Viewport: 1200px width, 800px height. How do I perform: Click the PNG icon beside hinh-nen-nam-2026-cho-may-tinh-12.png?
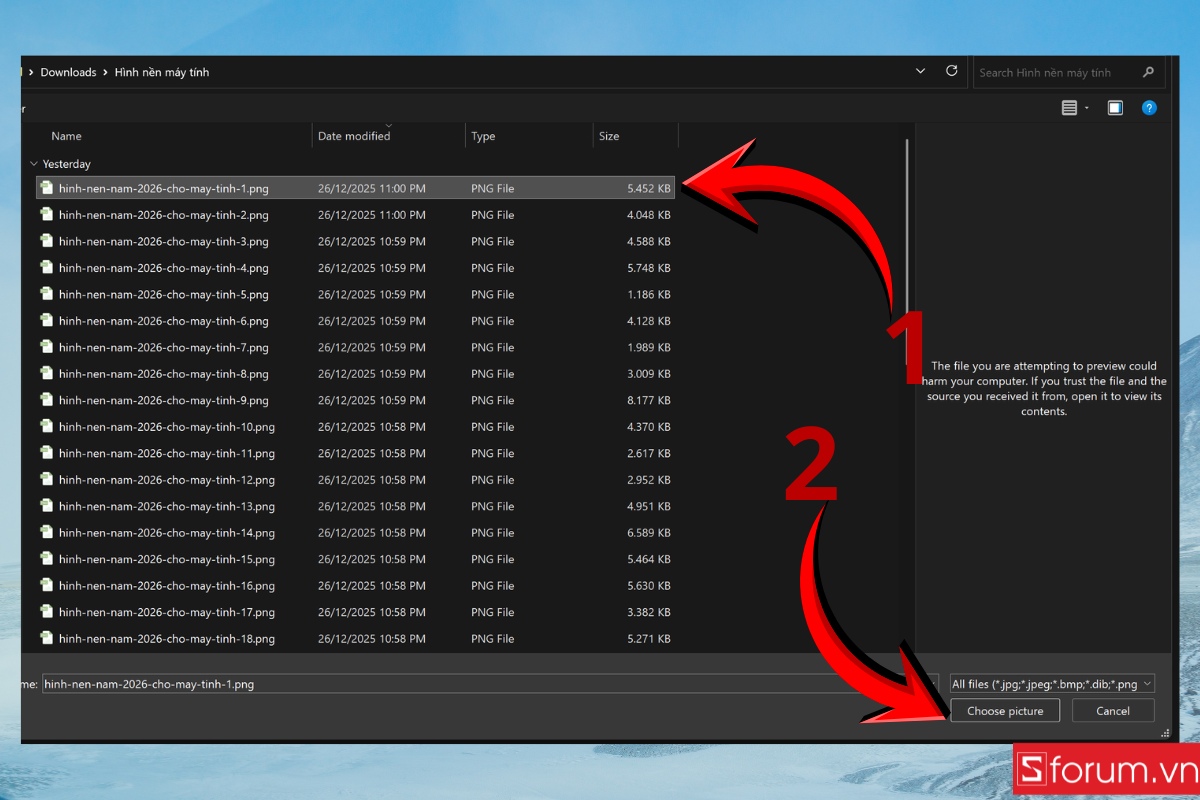(x=46, y=479)
